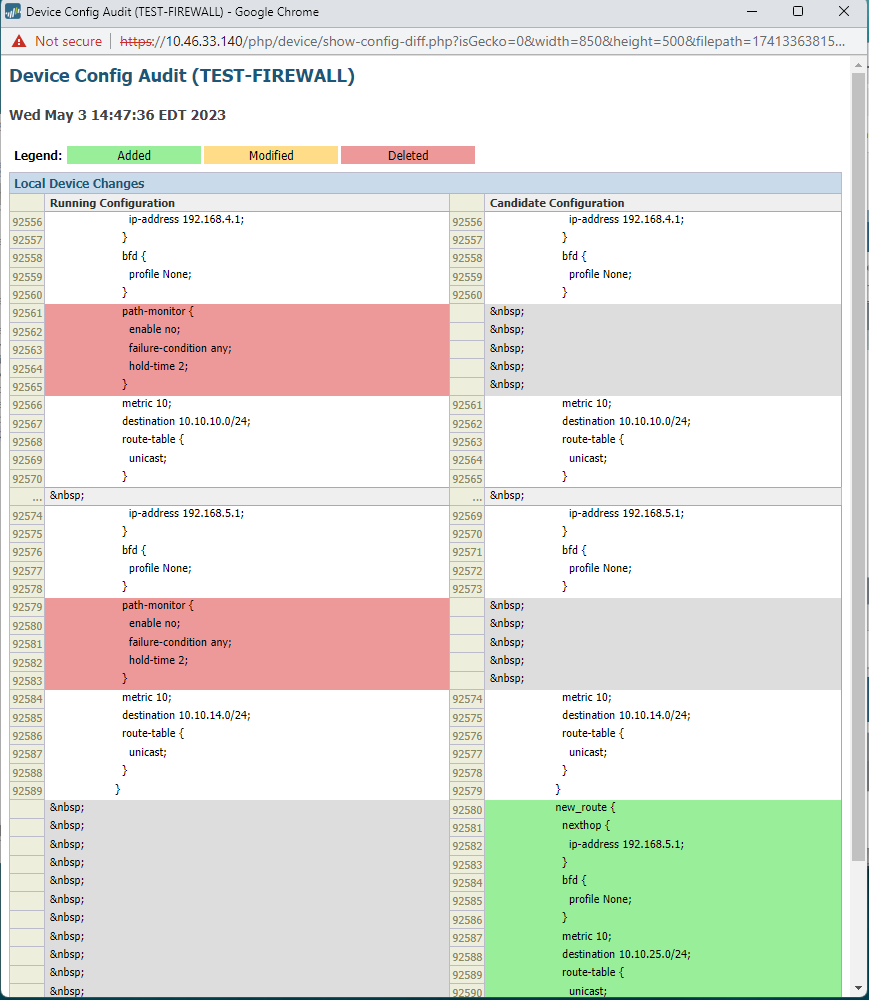Click 'ip-address 192.168.5.1;' on Running line 92574
The width and height of the screenshot is (869, 1000).
(186, 513)
